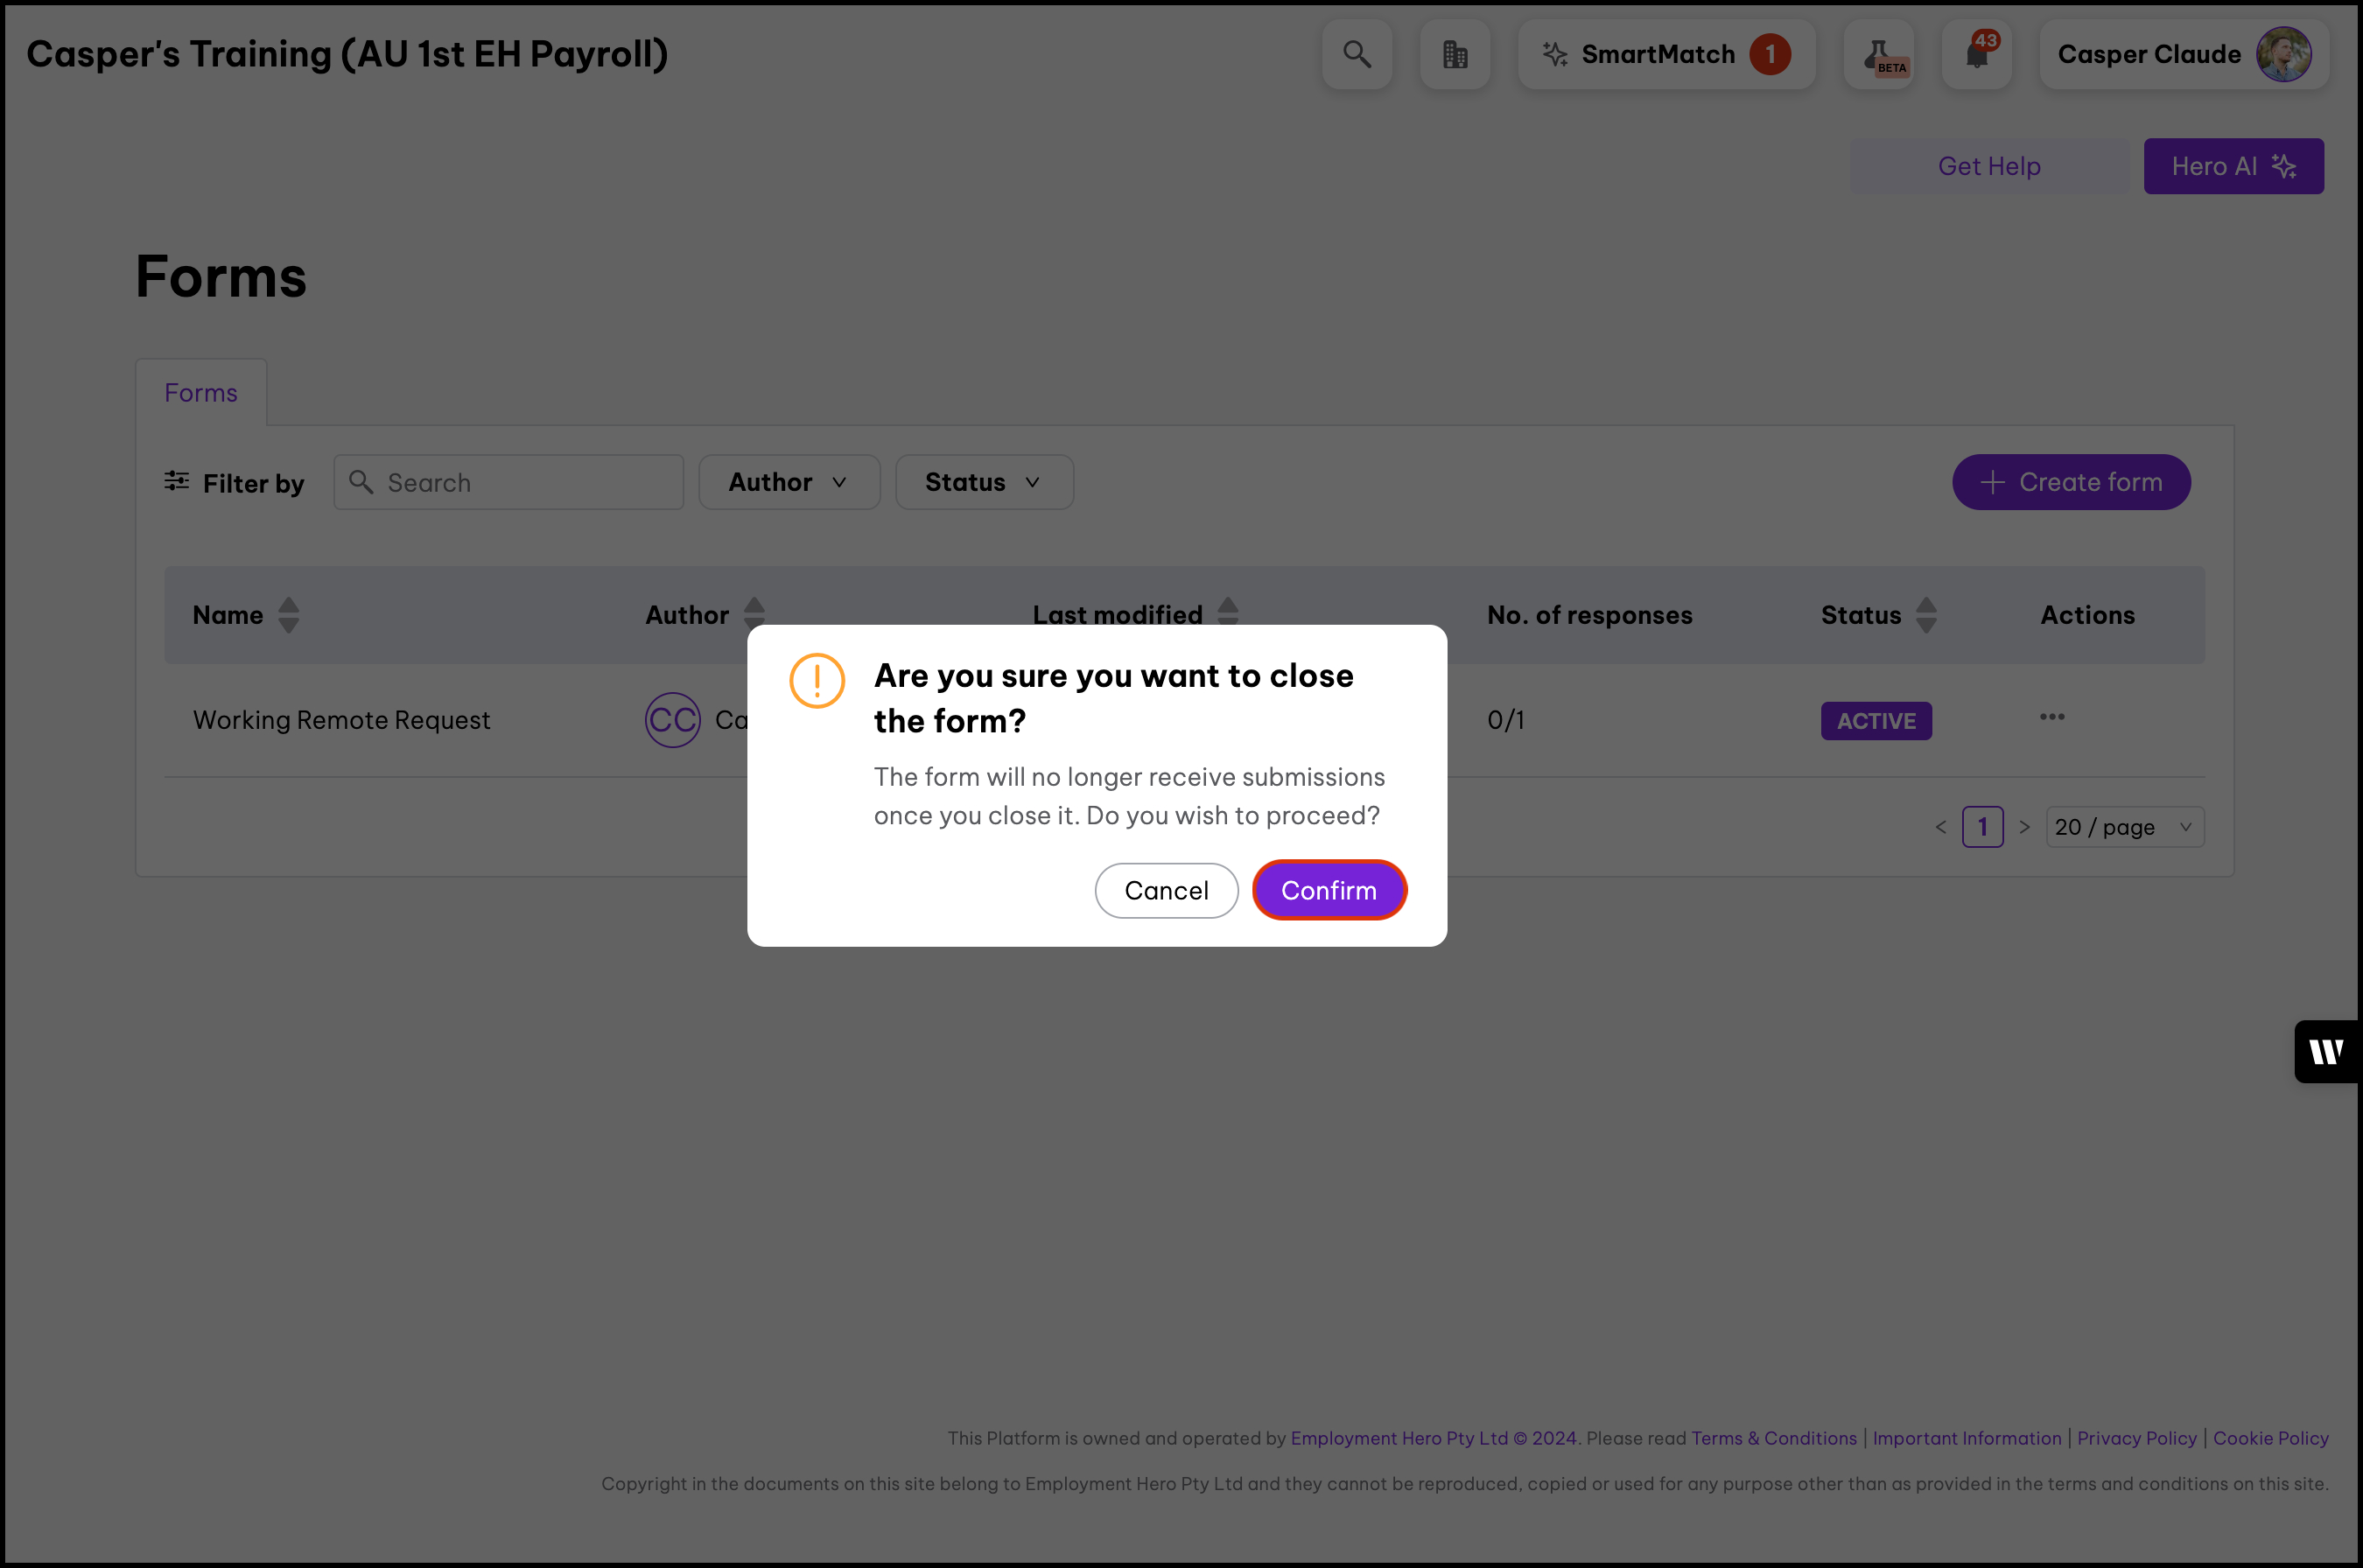The height and width of the screenshot is (1568, 2363).
Task: Open the Privacy Policy link
Action: pos(2136,1438)
